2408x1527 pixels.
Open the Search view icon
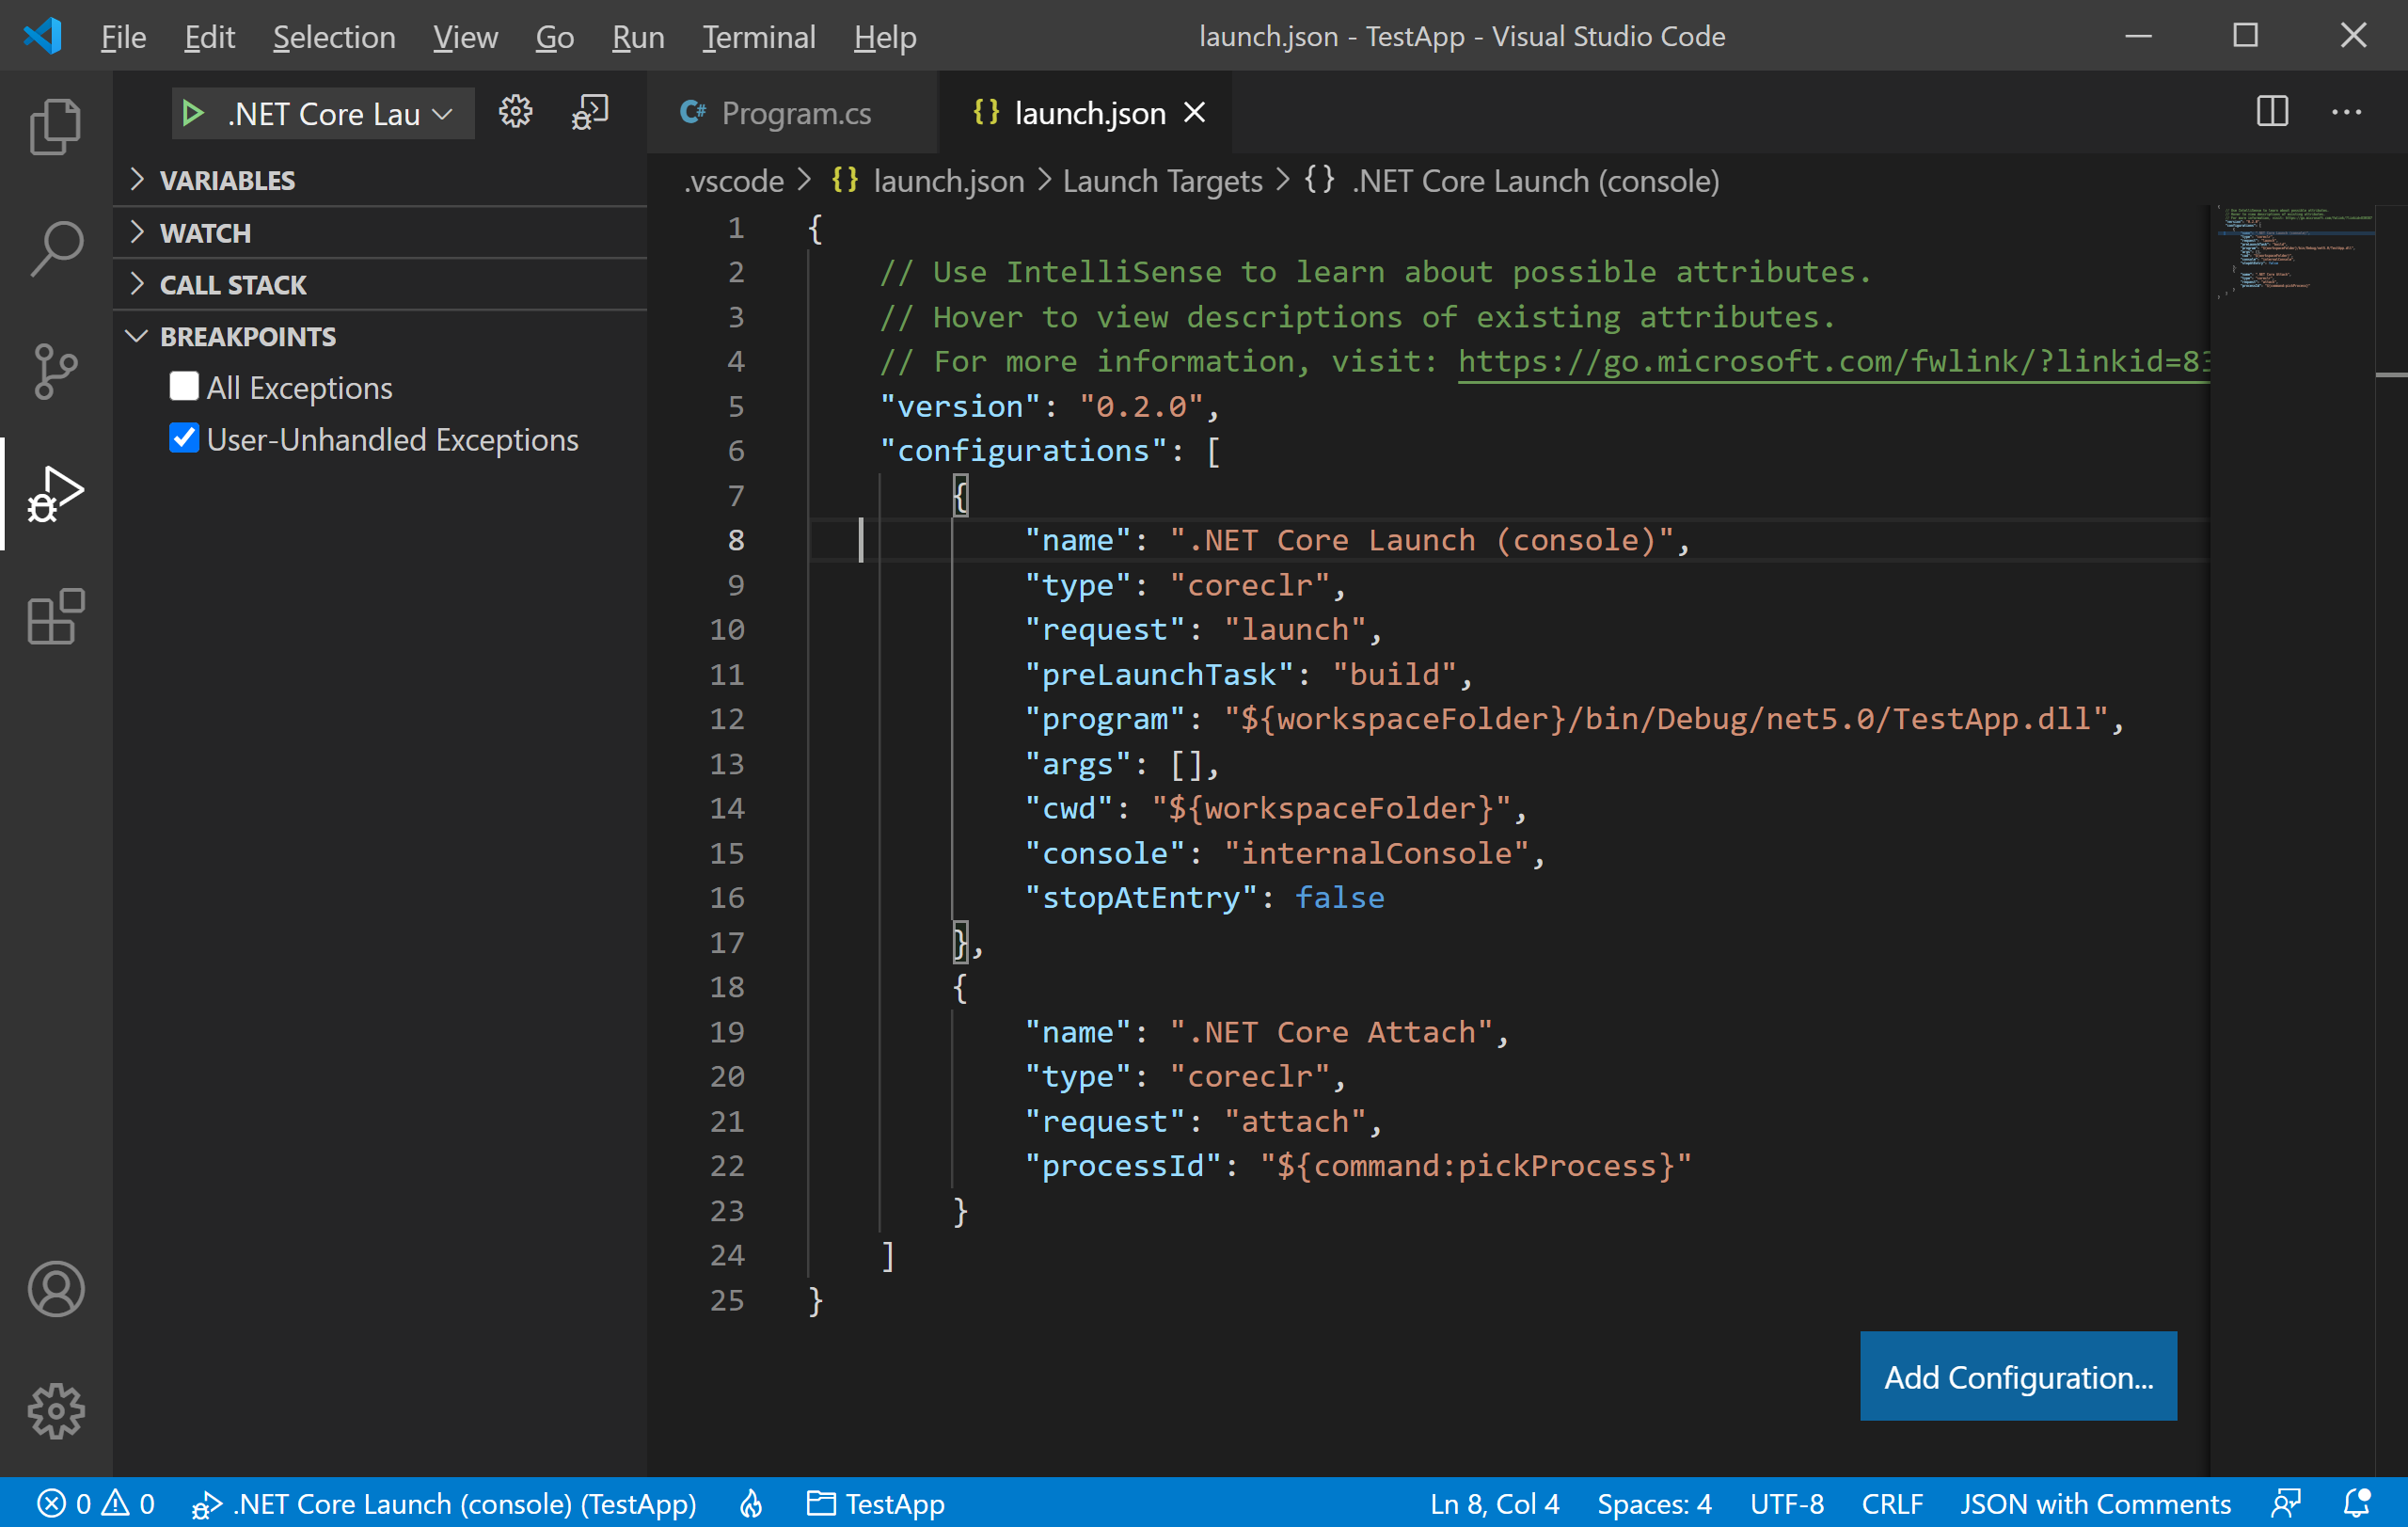point(55,248)
